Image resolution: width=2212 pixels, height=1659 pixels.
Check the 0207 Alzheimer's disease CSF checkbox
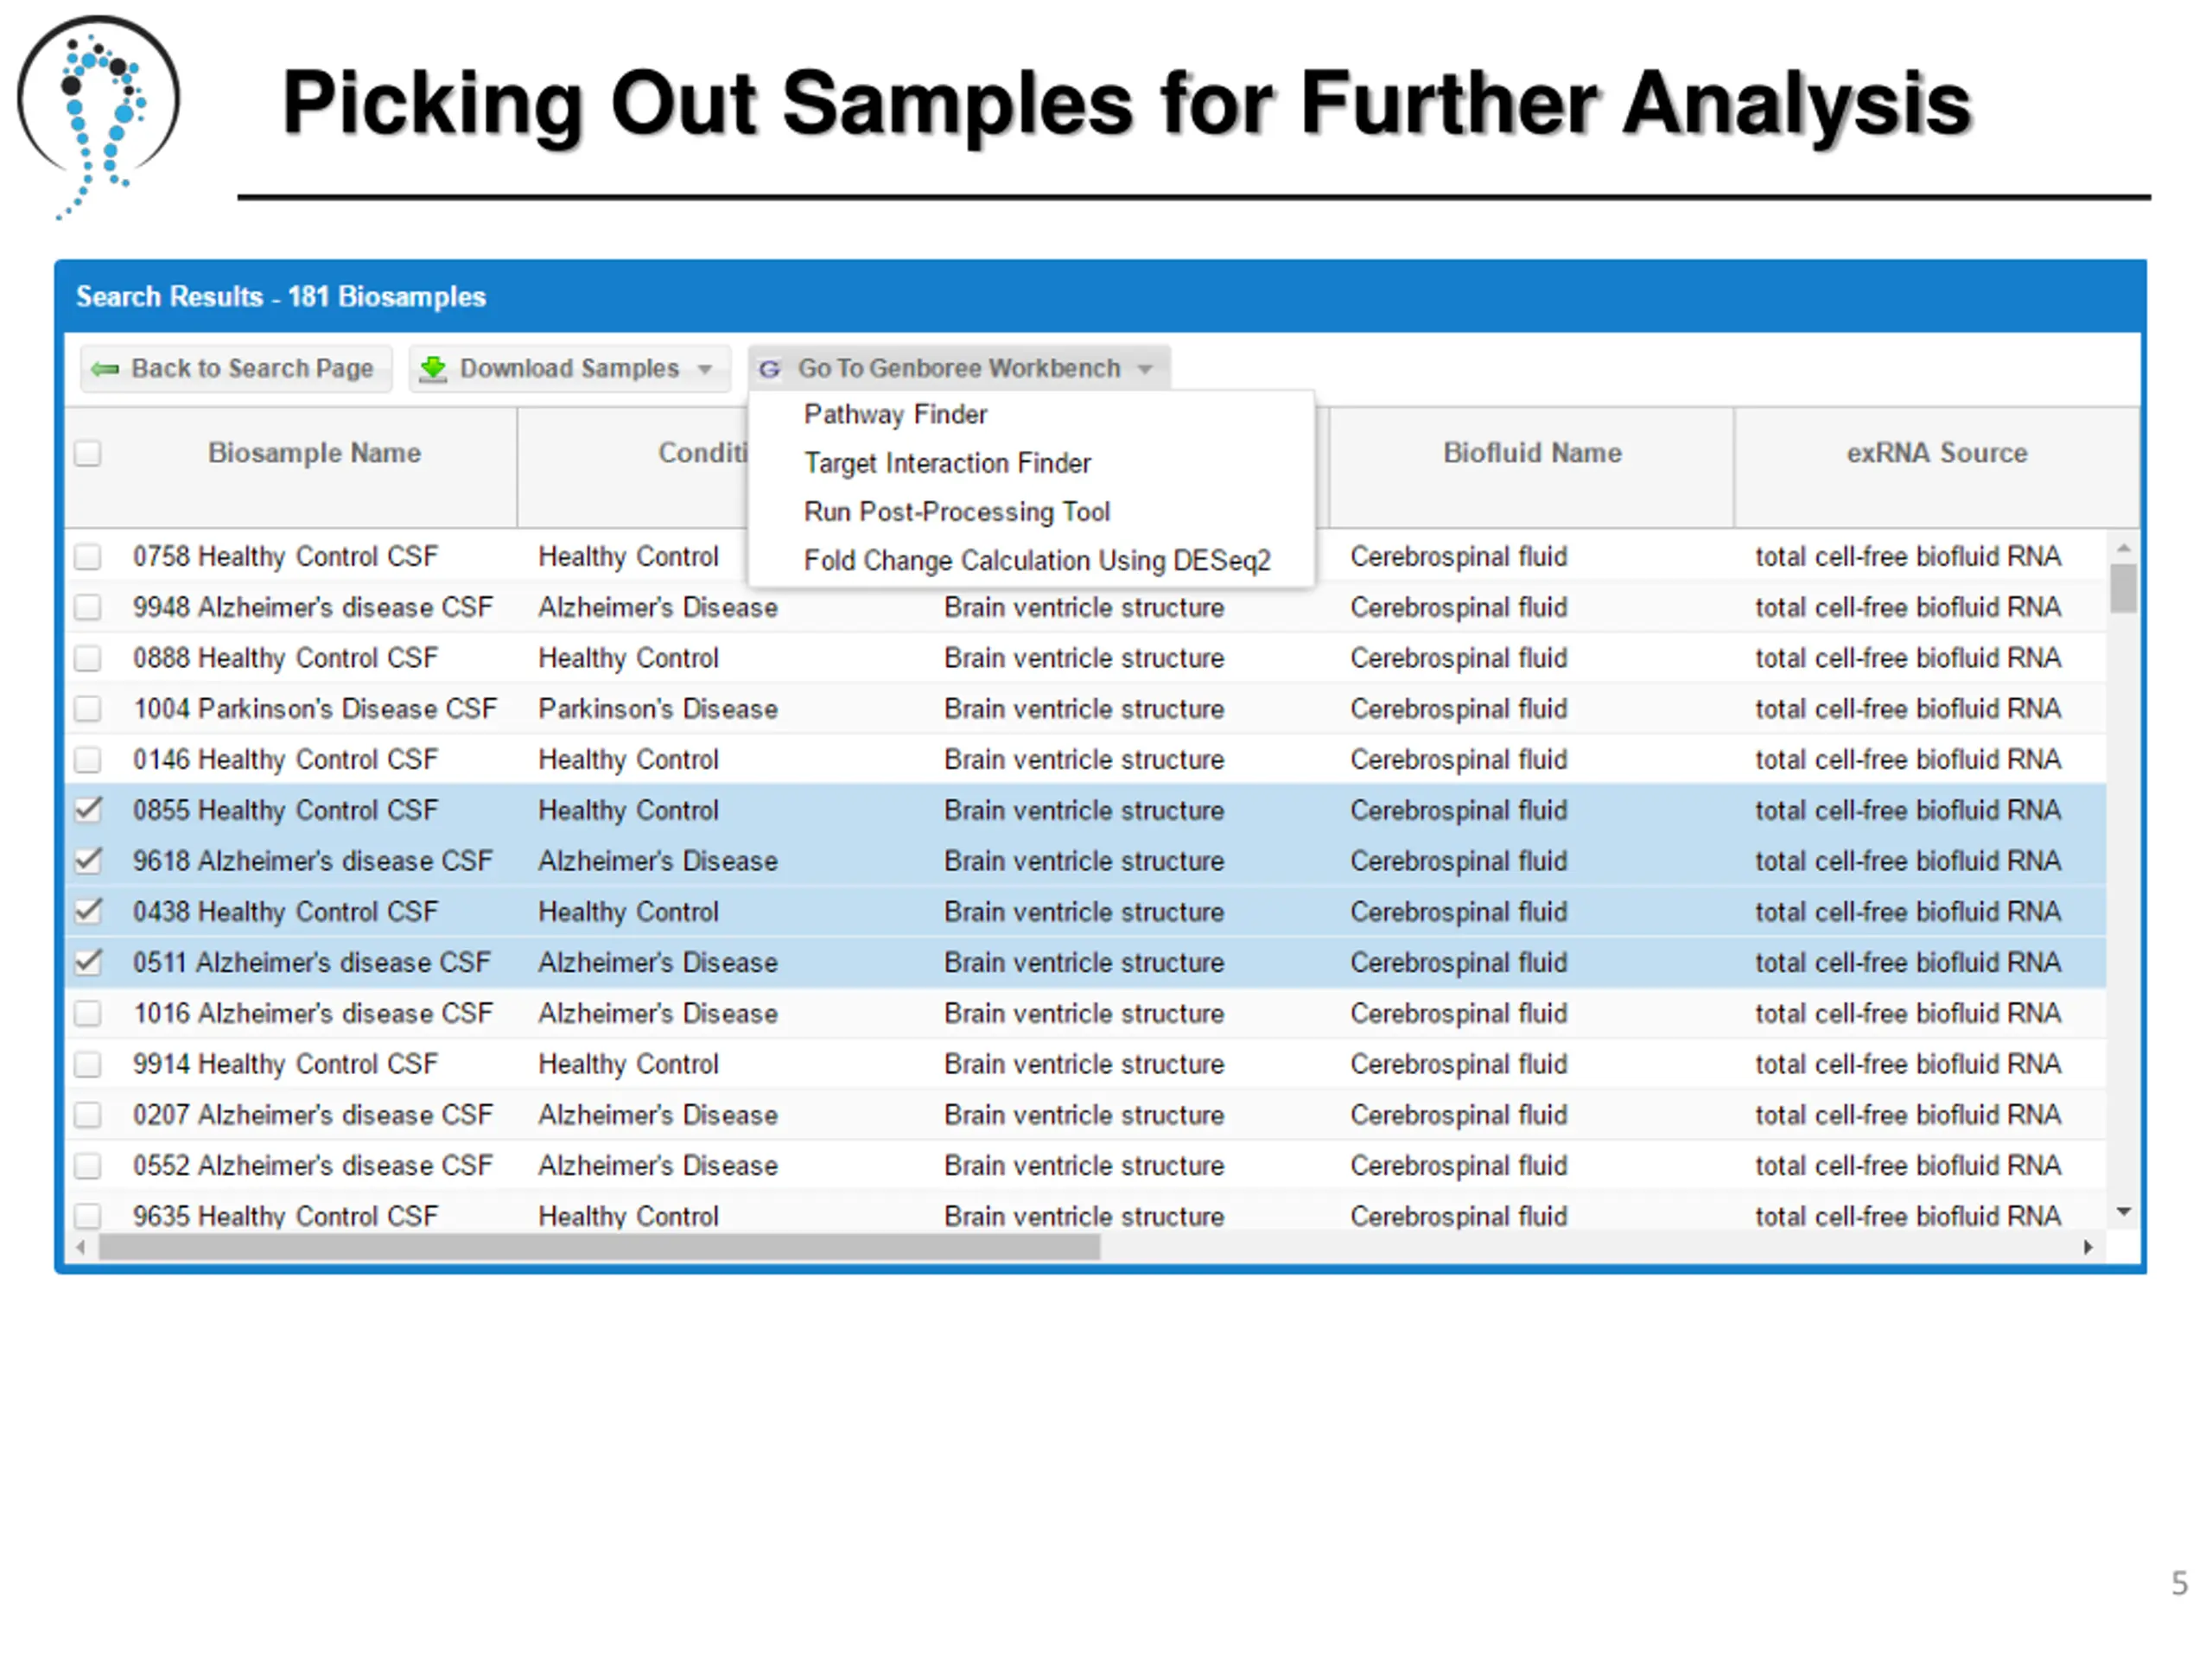coord(88,1114)
